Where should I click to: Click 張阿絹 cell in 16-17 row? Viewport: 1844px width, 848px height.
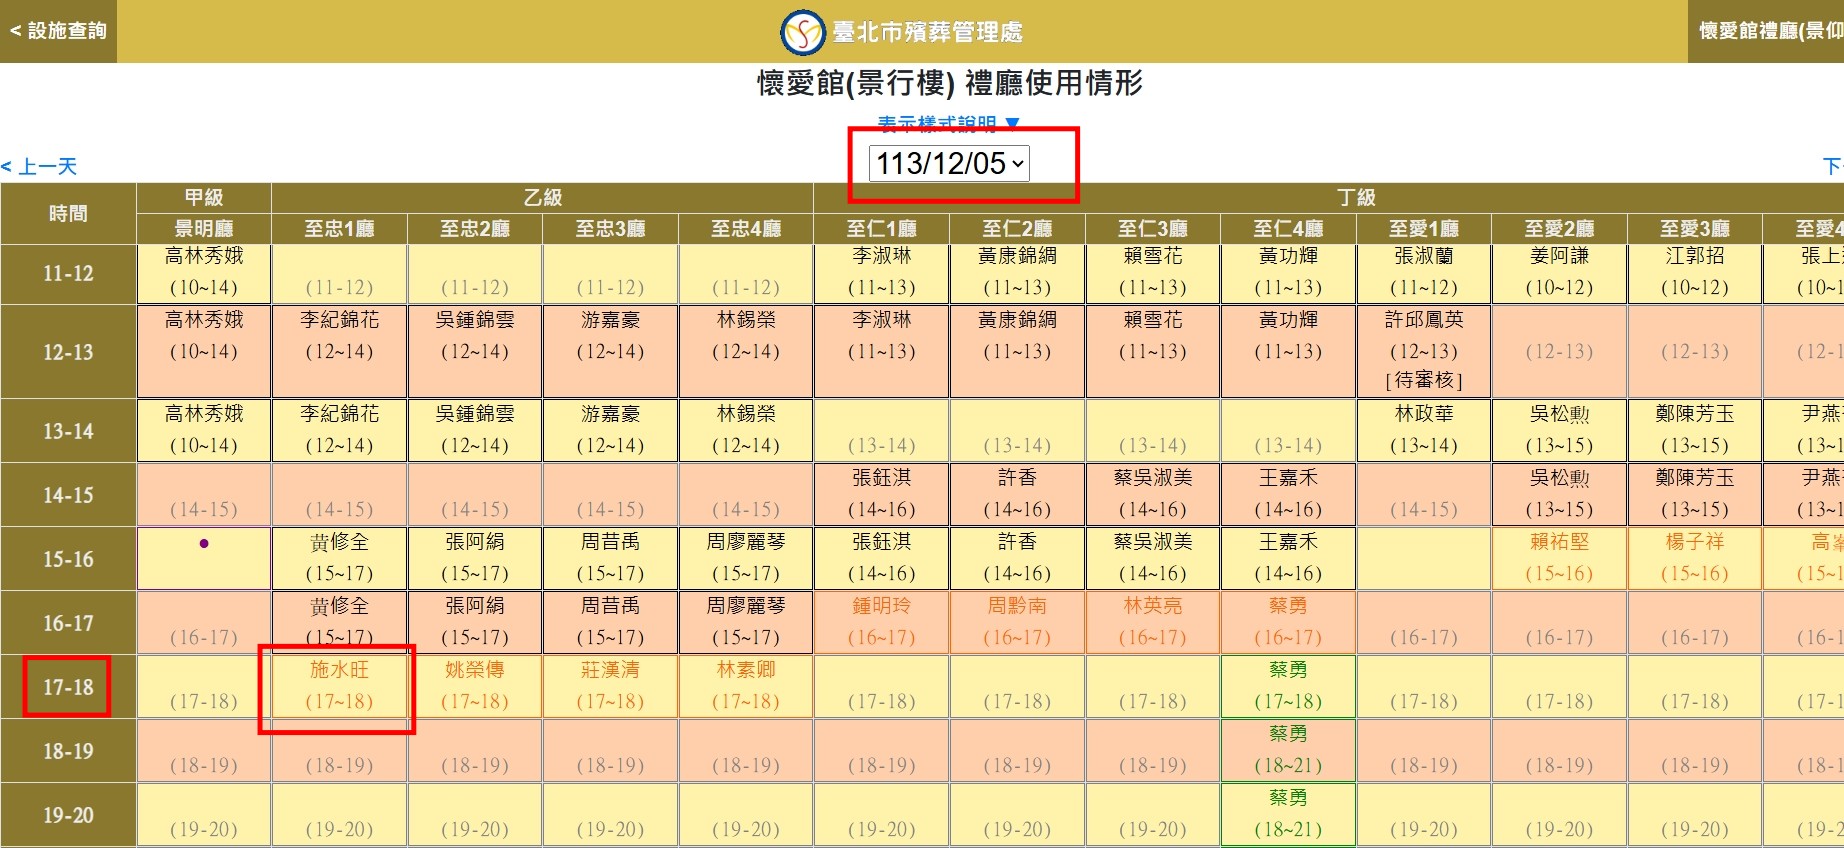click(x=475, y=622)
